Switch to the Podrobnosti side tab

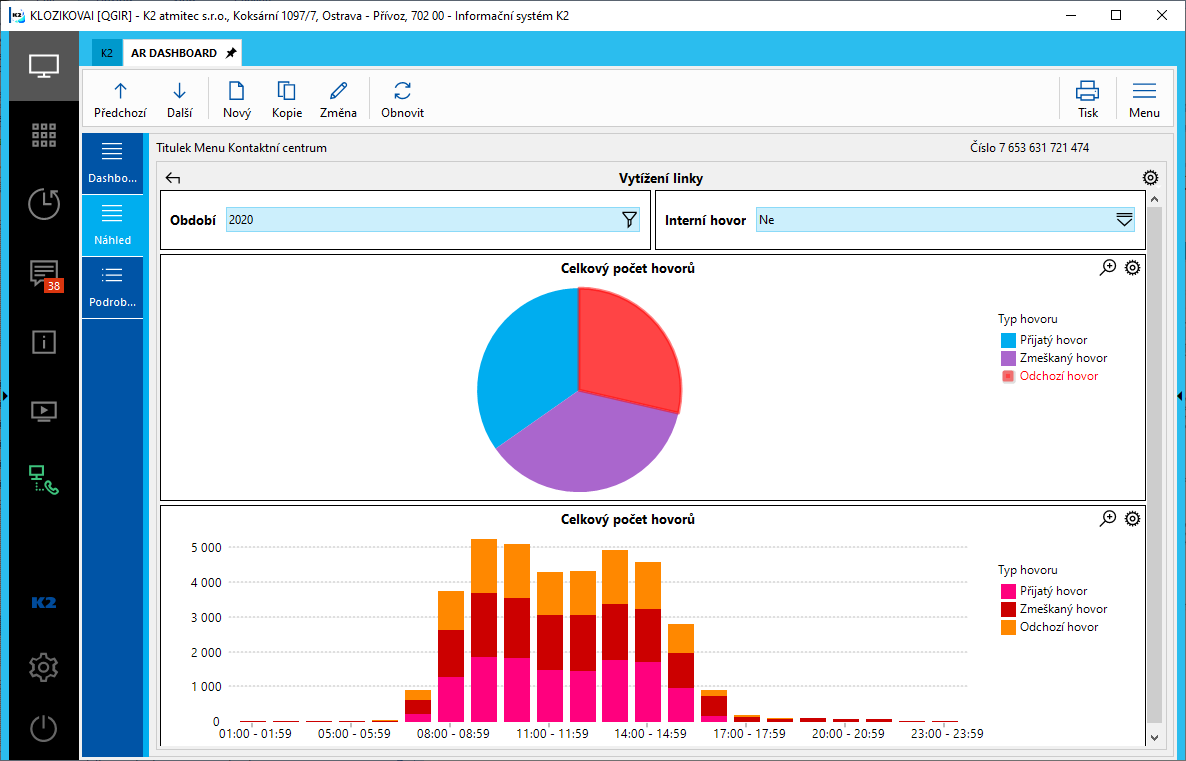(x=112, y=288)
